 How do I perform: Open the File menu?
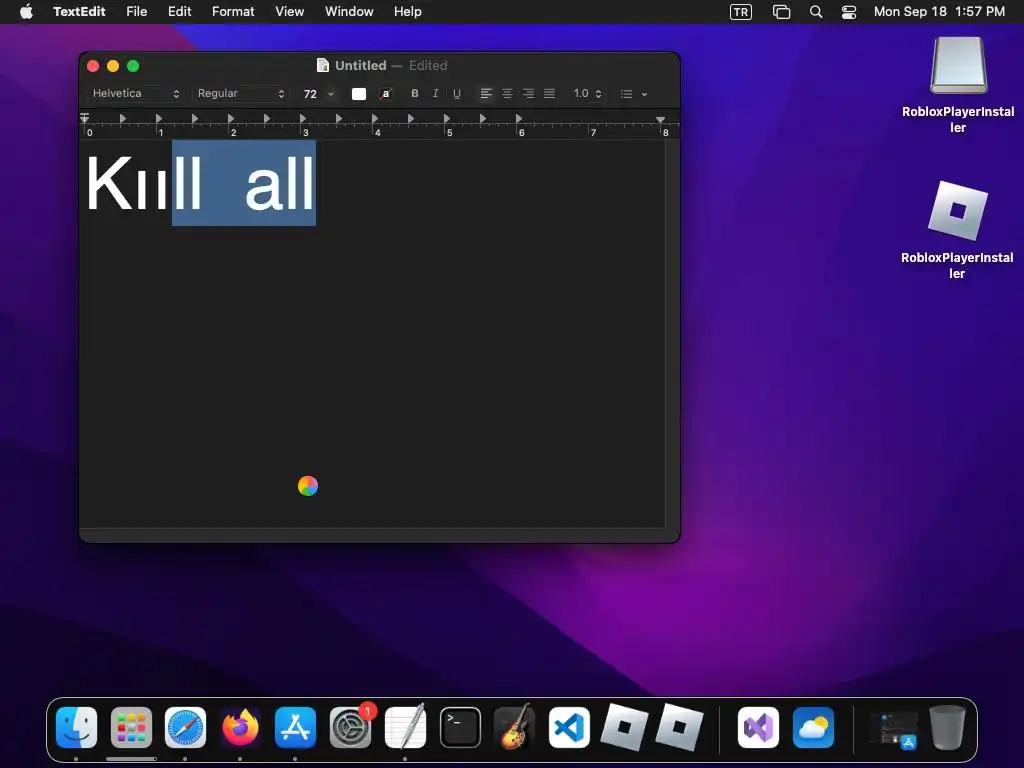136,12
